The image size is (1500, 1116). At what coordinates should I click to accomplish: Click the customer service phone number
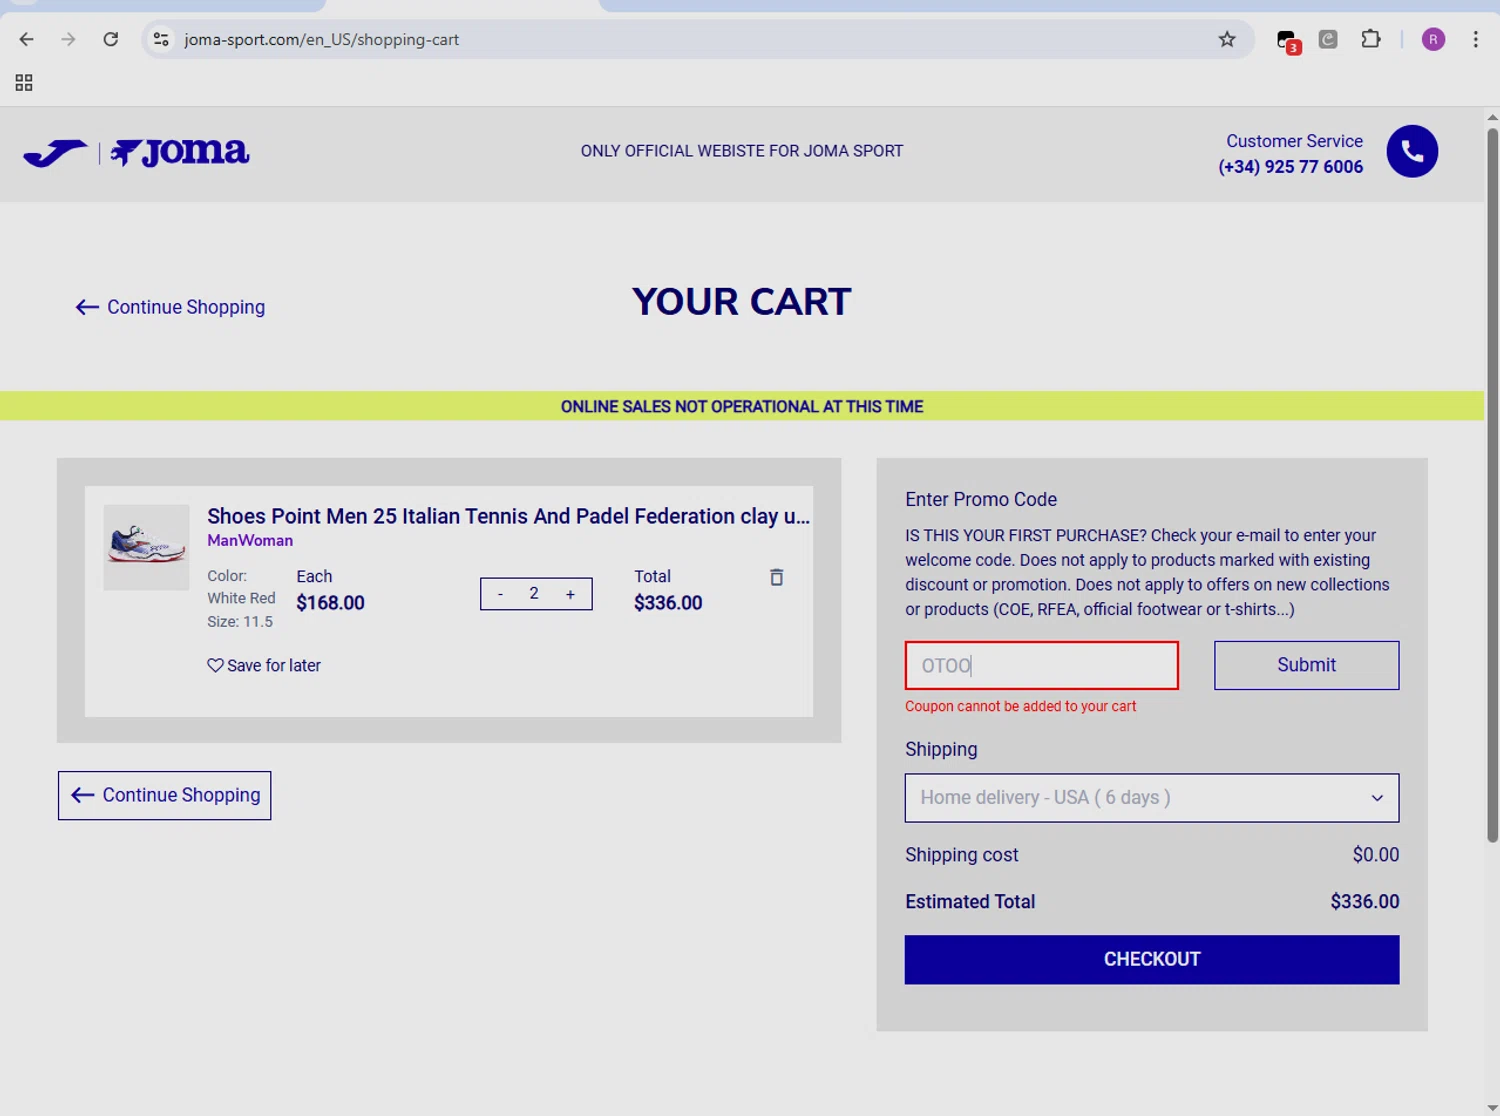[1290, 167]
